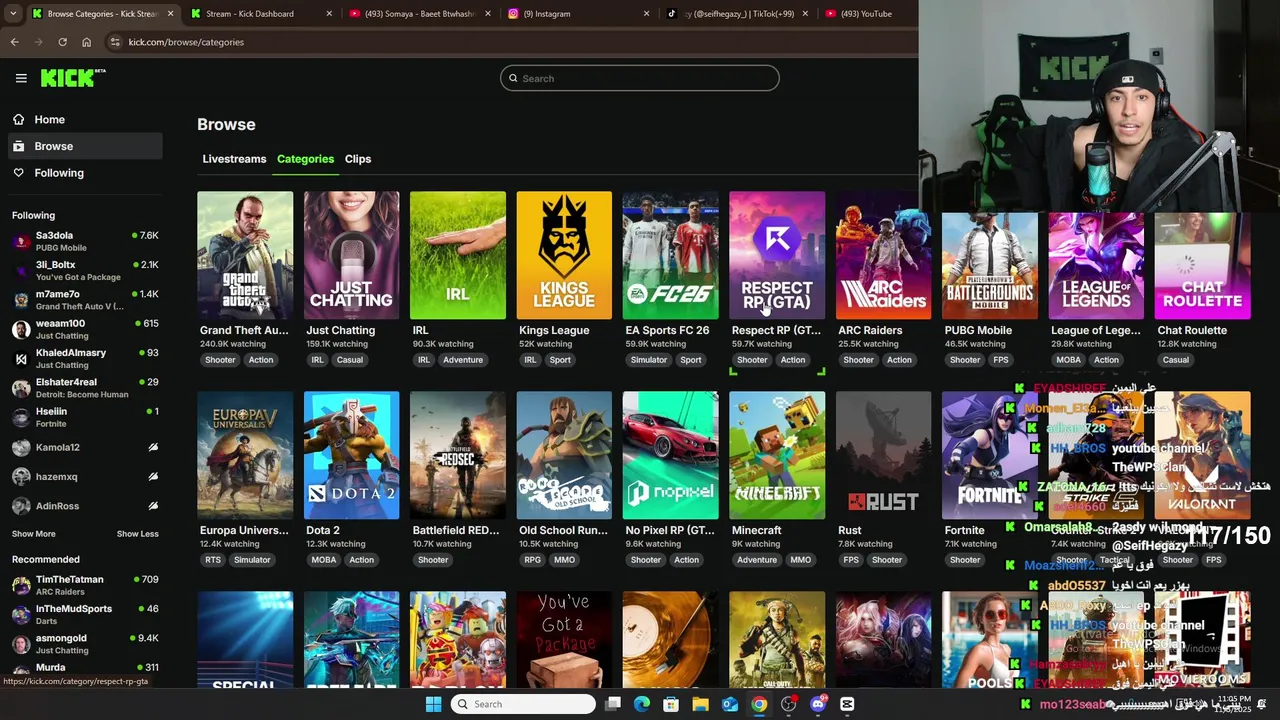Open Home in the sidebar
The height and width of the screenshot is (720, 1280).
point(83,119)
